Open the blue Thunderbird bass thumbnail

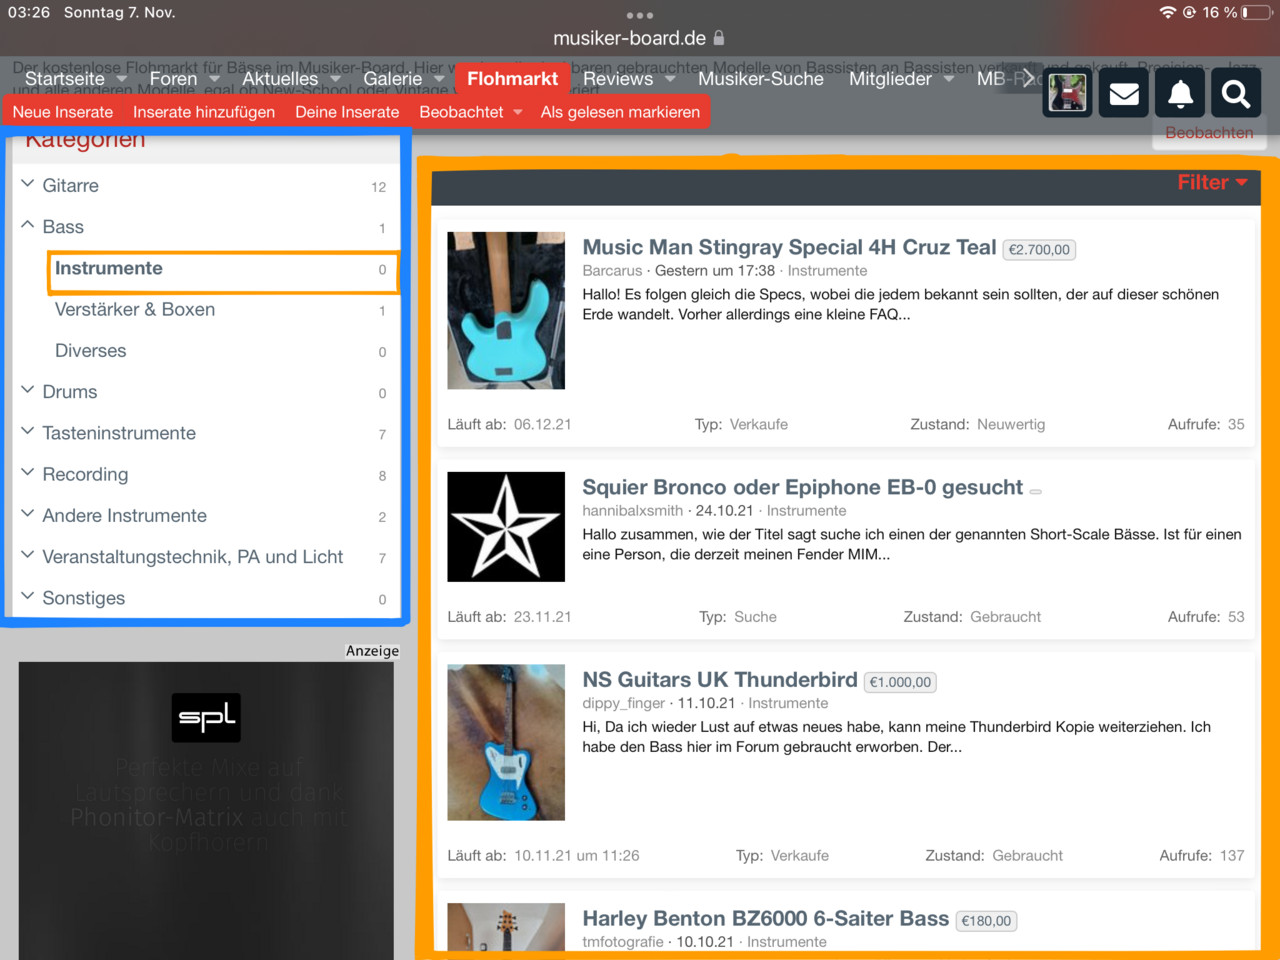tap(506, 743)
